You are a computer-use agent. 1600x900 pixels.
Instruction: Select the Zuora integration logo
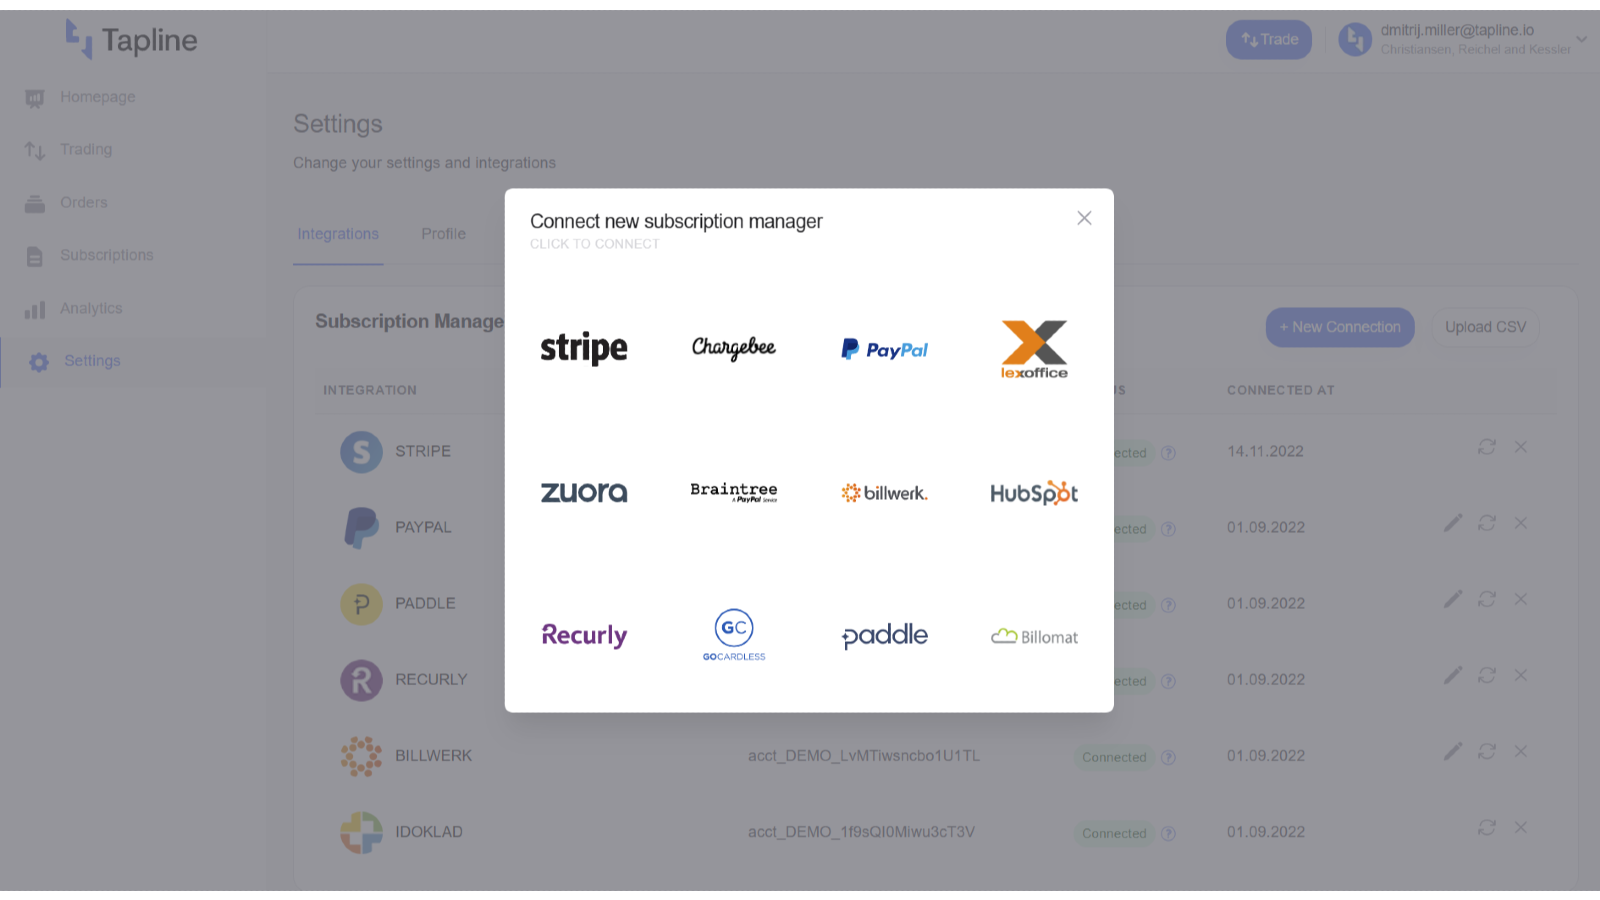pyautogui.click(x=584, y=492)
